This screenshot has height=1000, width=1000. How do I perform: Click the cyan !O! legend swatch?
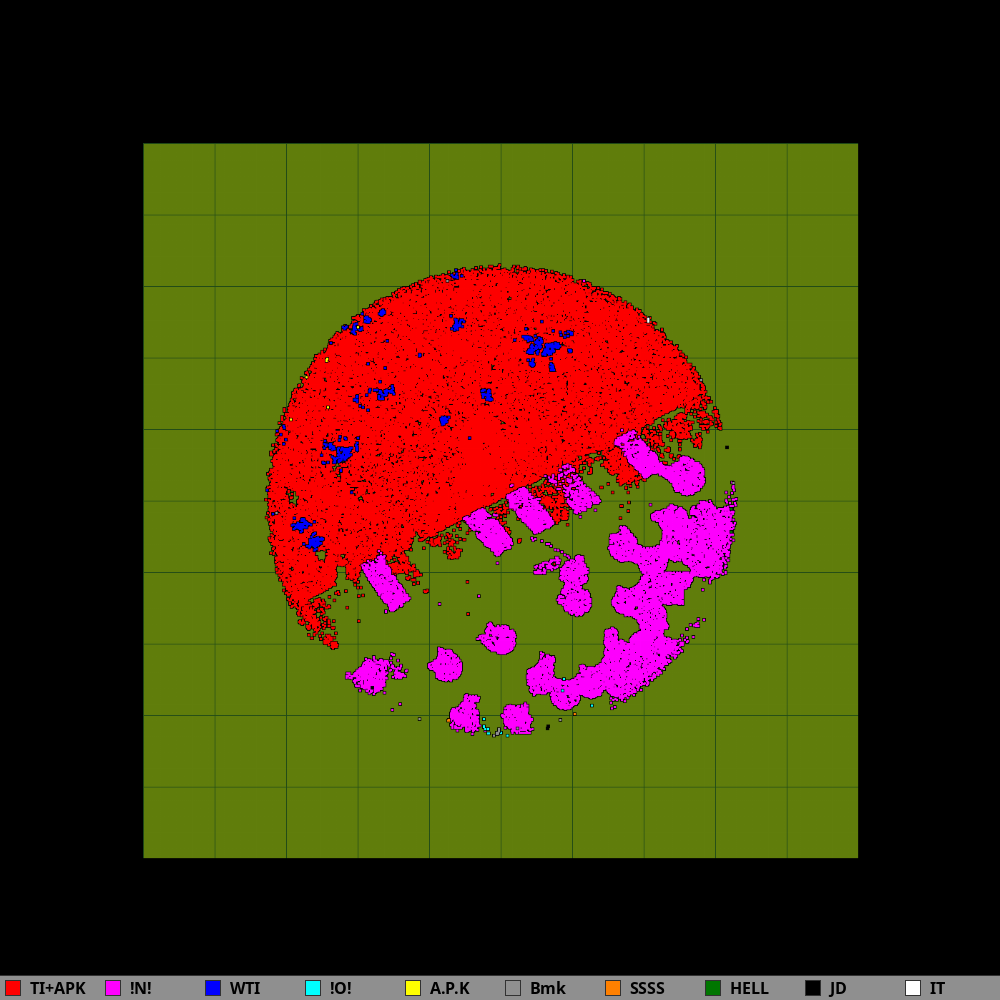(x=313, y=988)
